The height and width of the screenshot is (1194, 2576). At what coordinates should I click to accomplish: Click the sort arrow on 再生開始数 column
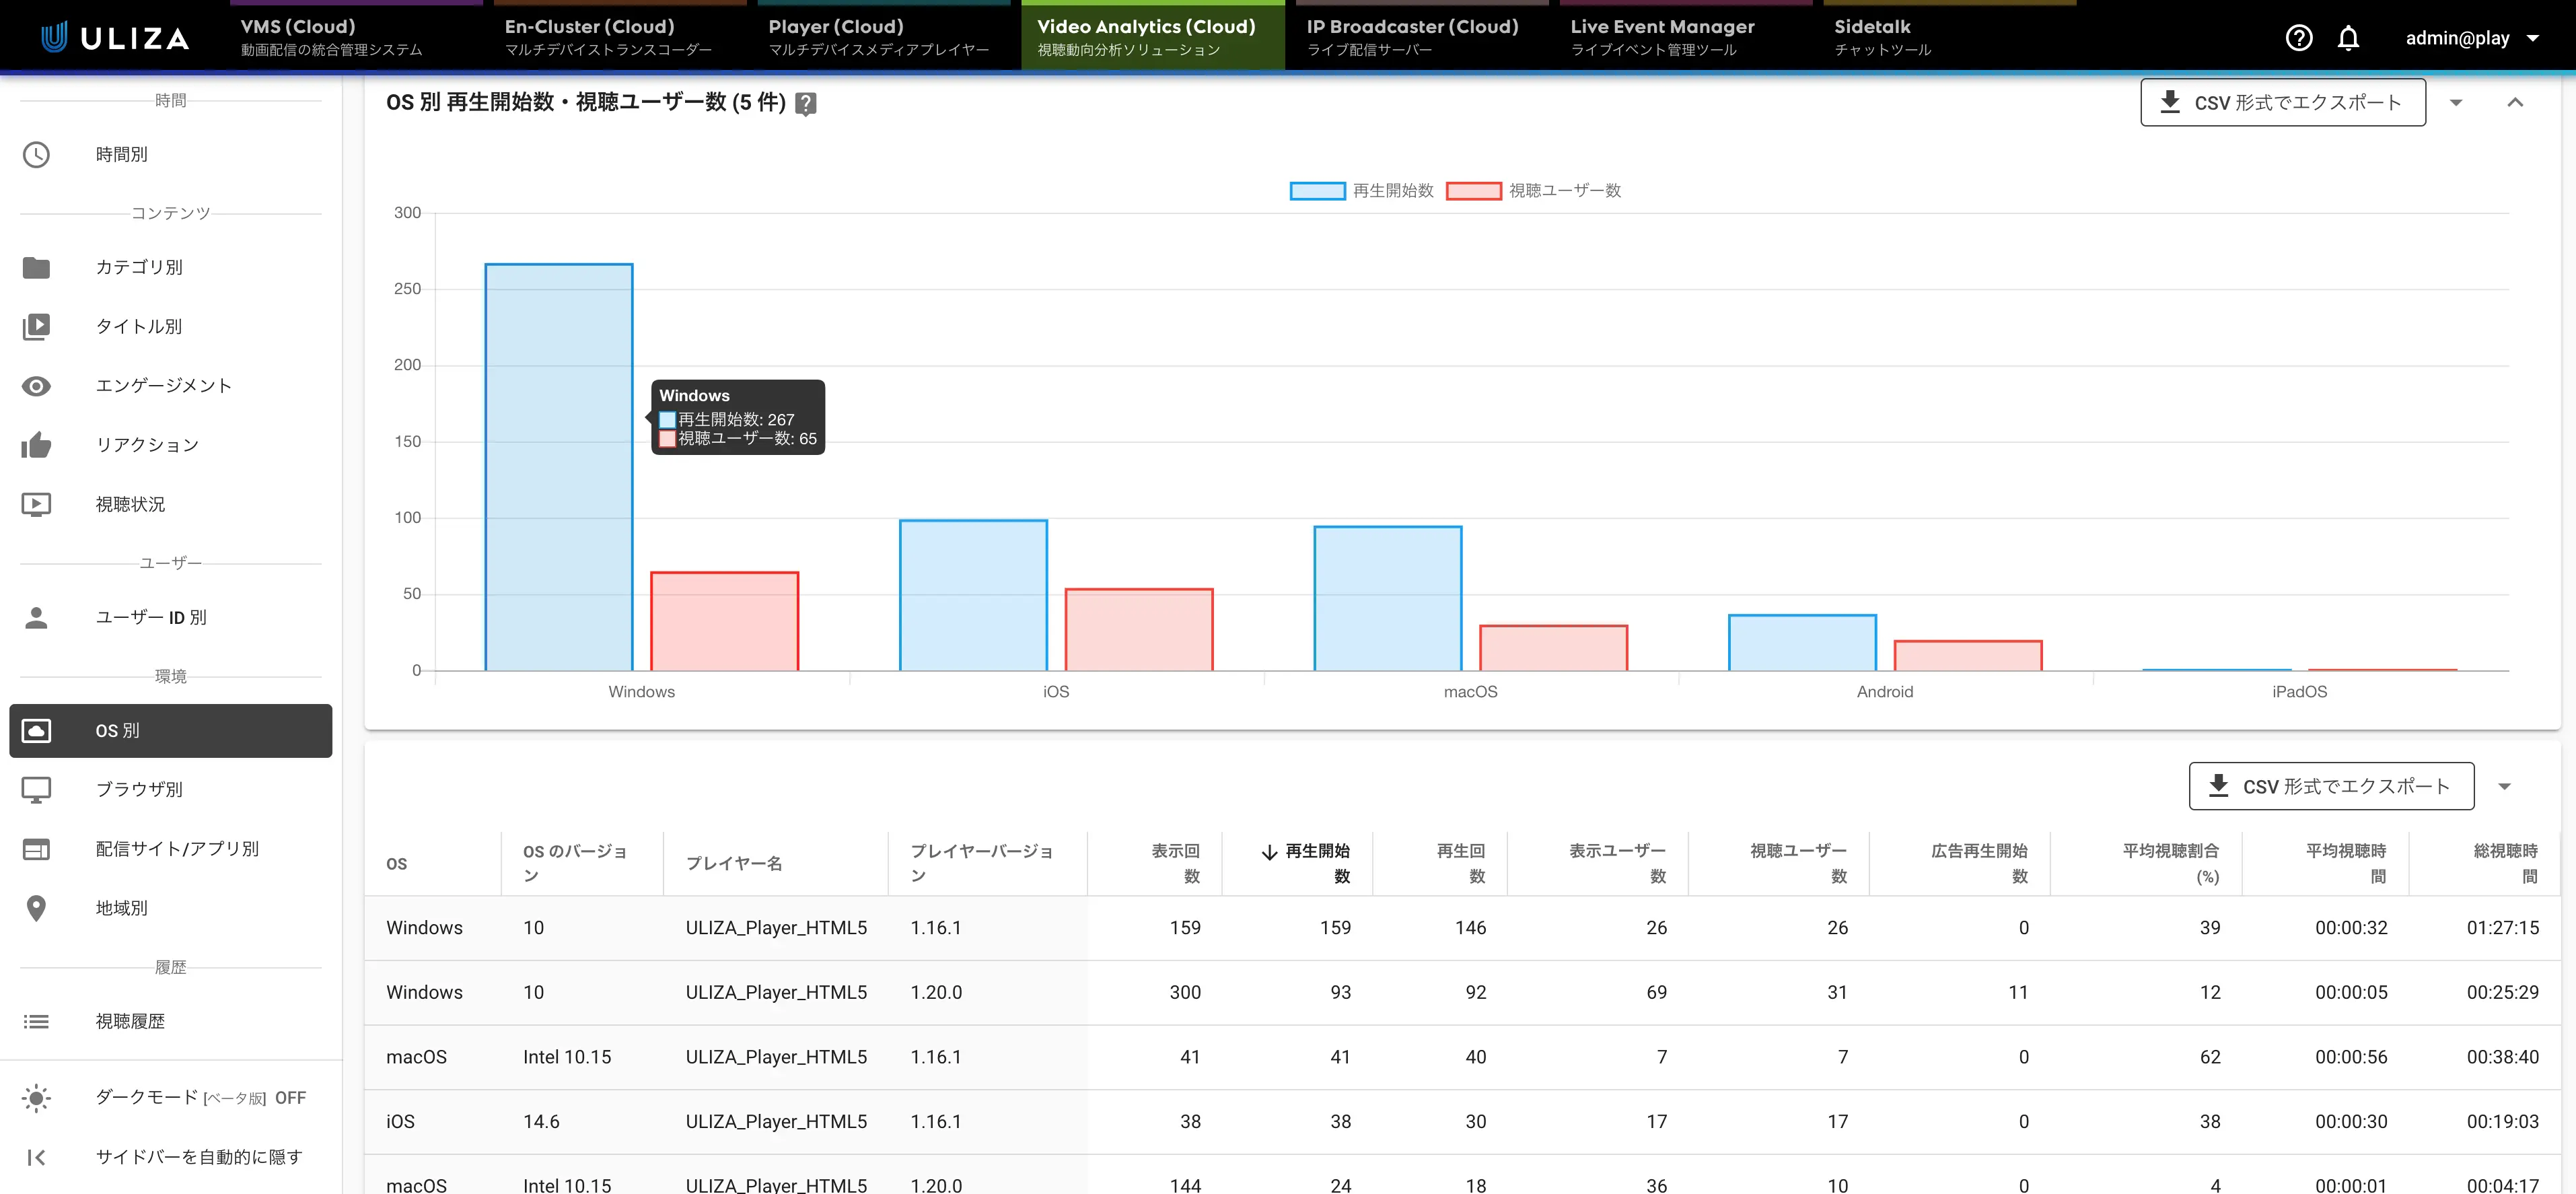[x=1269, y=852]
